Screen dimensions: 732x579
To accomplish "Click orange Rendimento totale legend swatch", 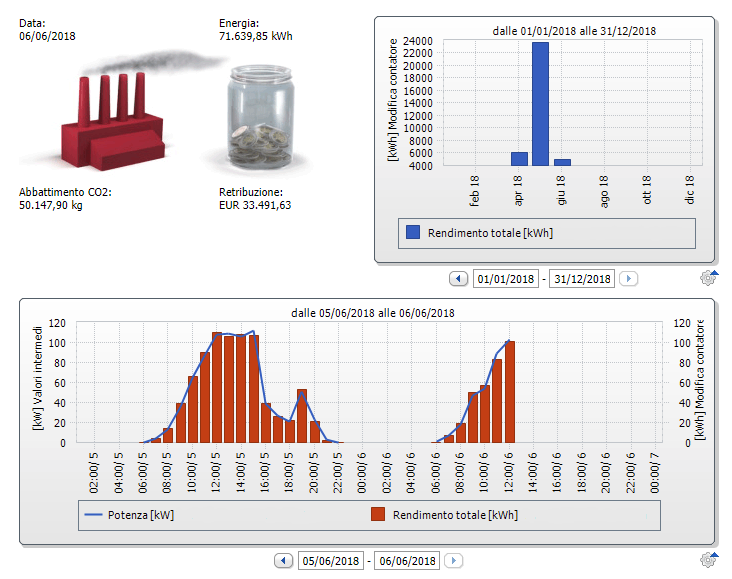I will point(378,514).
